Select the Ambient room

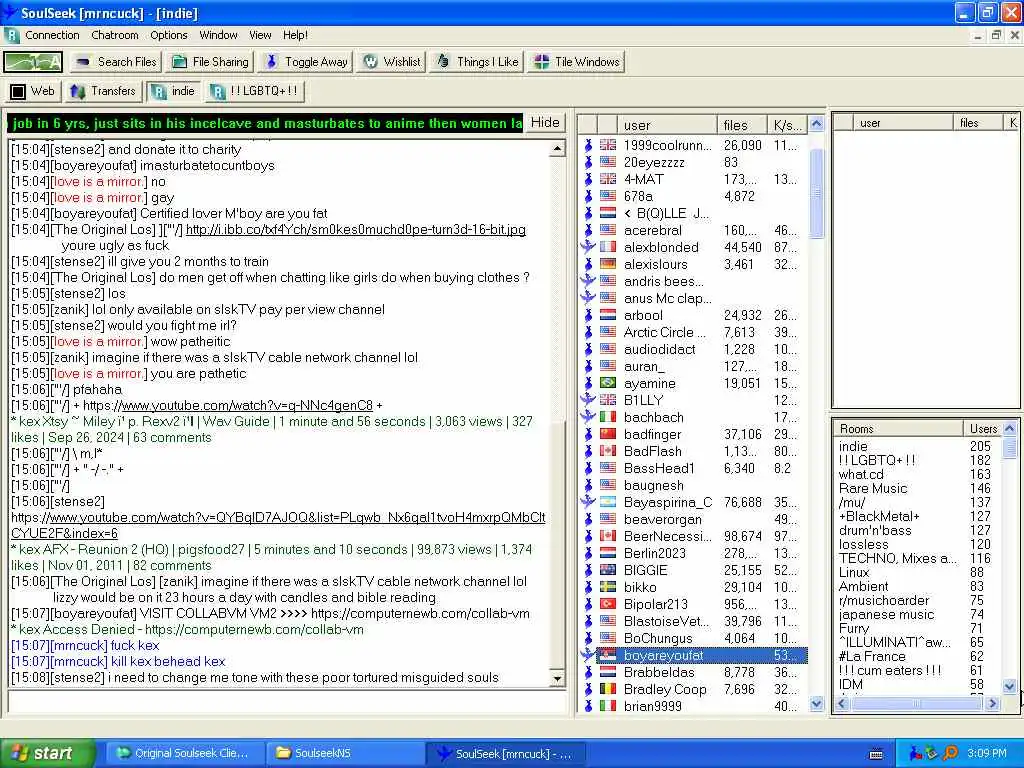click(x=917, y=586)
